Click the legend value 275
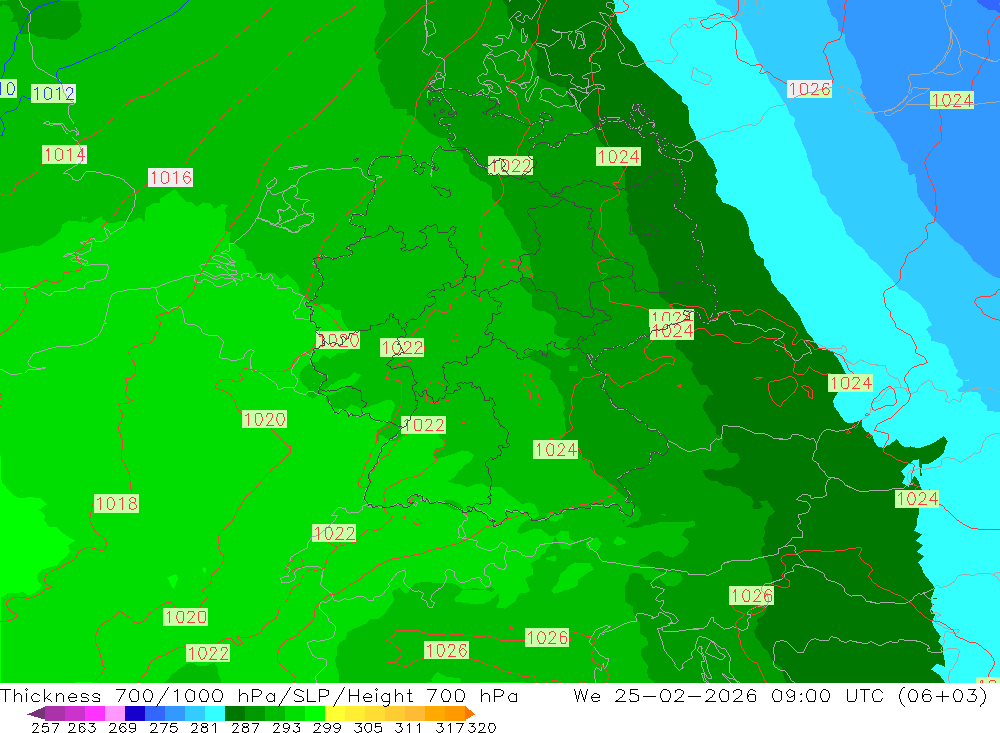Image resolution: width=1000 pixels, height=733 pixels. point(163,727)
